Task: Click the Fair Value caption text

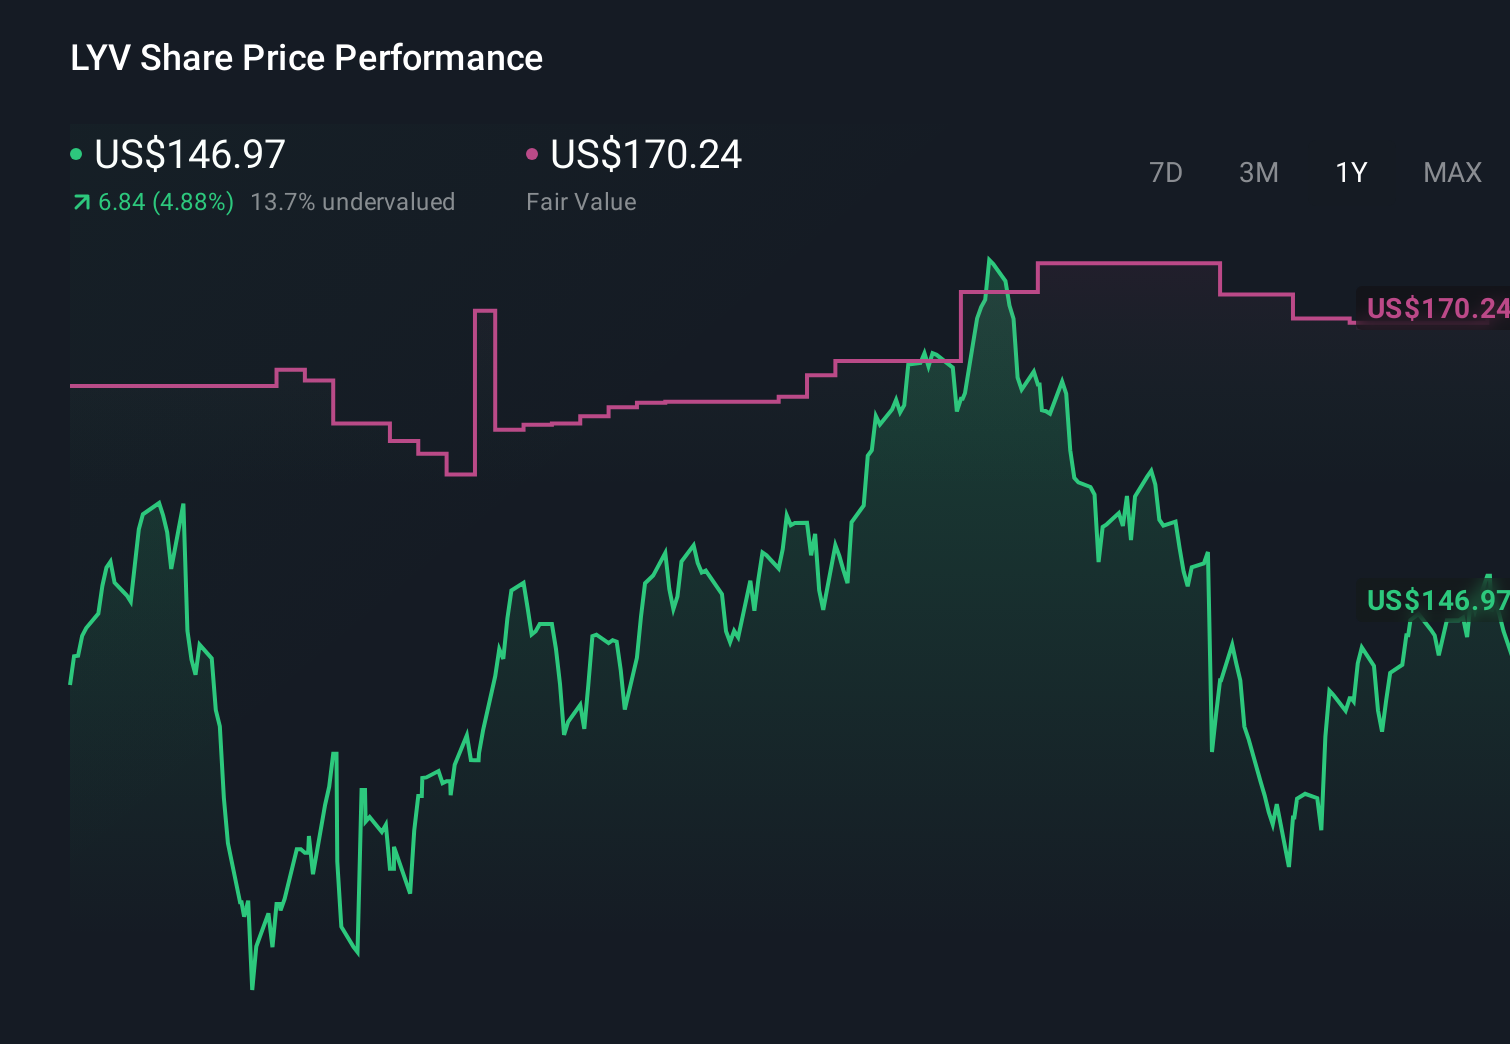Action: pyautogui.click(x=581, y=202)
